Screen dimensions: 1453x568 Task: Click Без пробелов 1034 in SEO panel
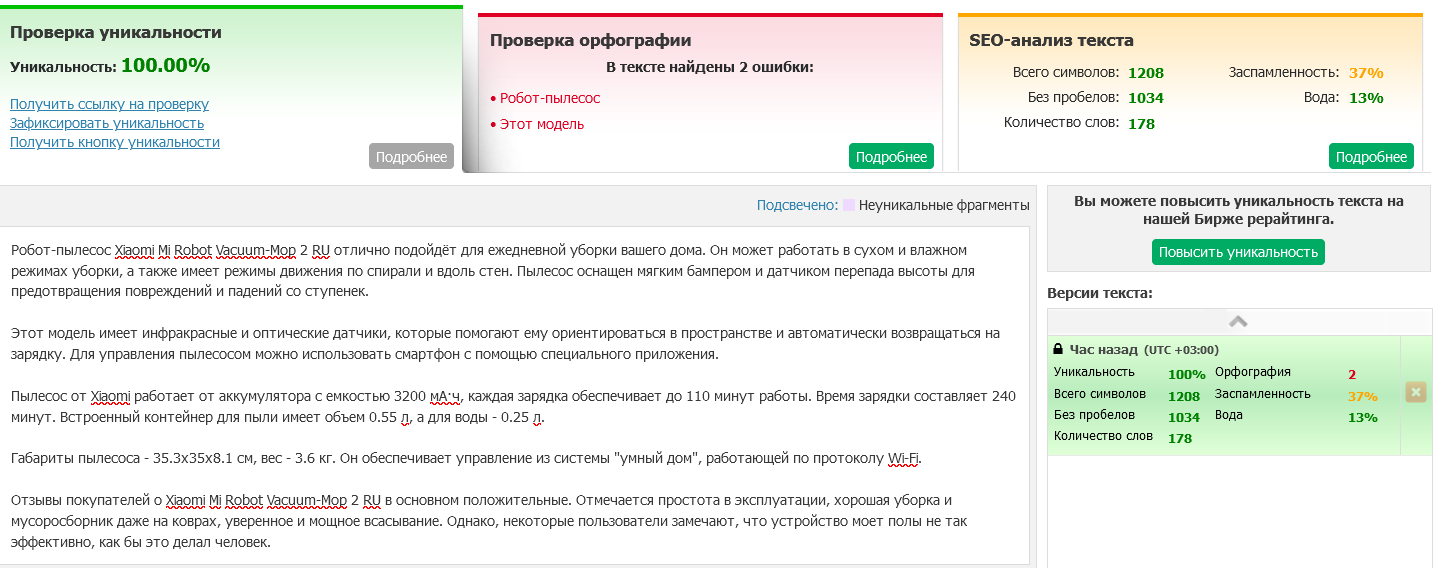(x=1146, y=98)
